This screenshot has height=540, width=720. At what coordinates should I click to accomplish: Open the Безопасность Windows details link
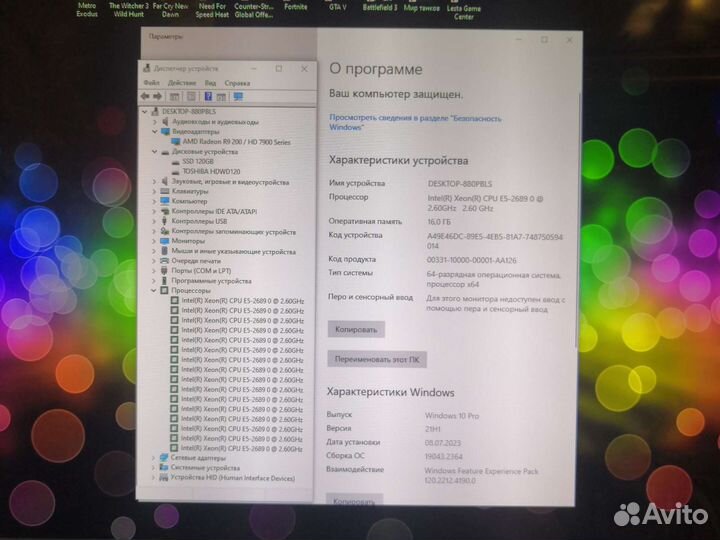point(415,123)
